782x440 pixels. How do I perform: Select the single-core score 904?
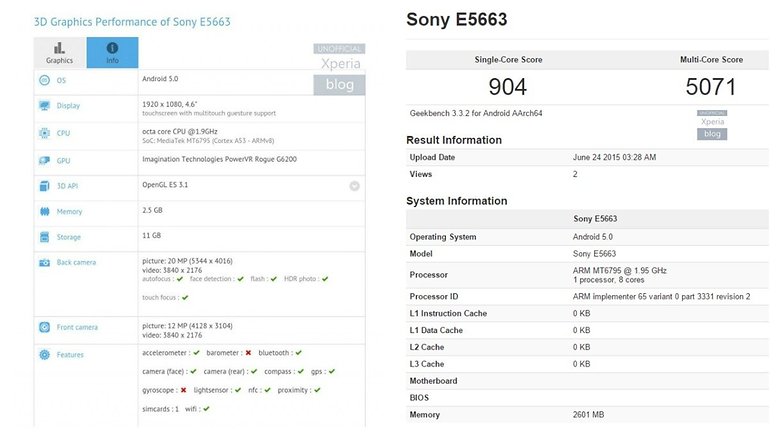point(508,87)
